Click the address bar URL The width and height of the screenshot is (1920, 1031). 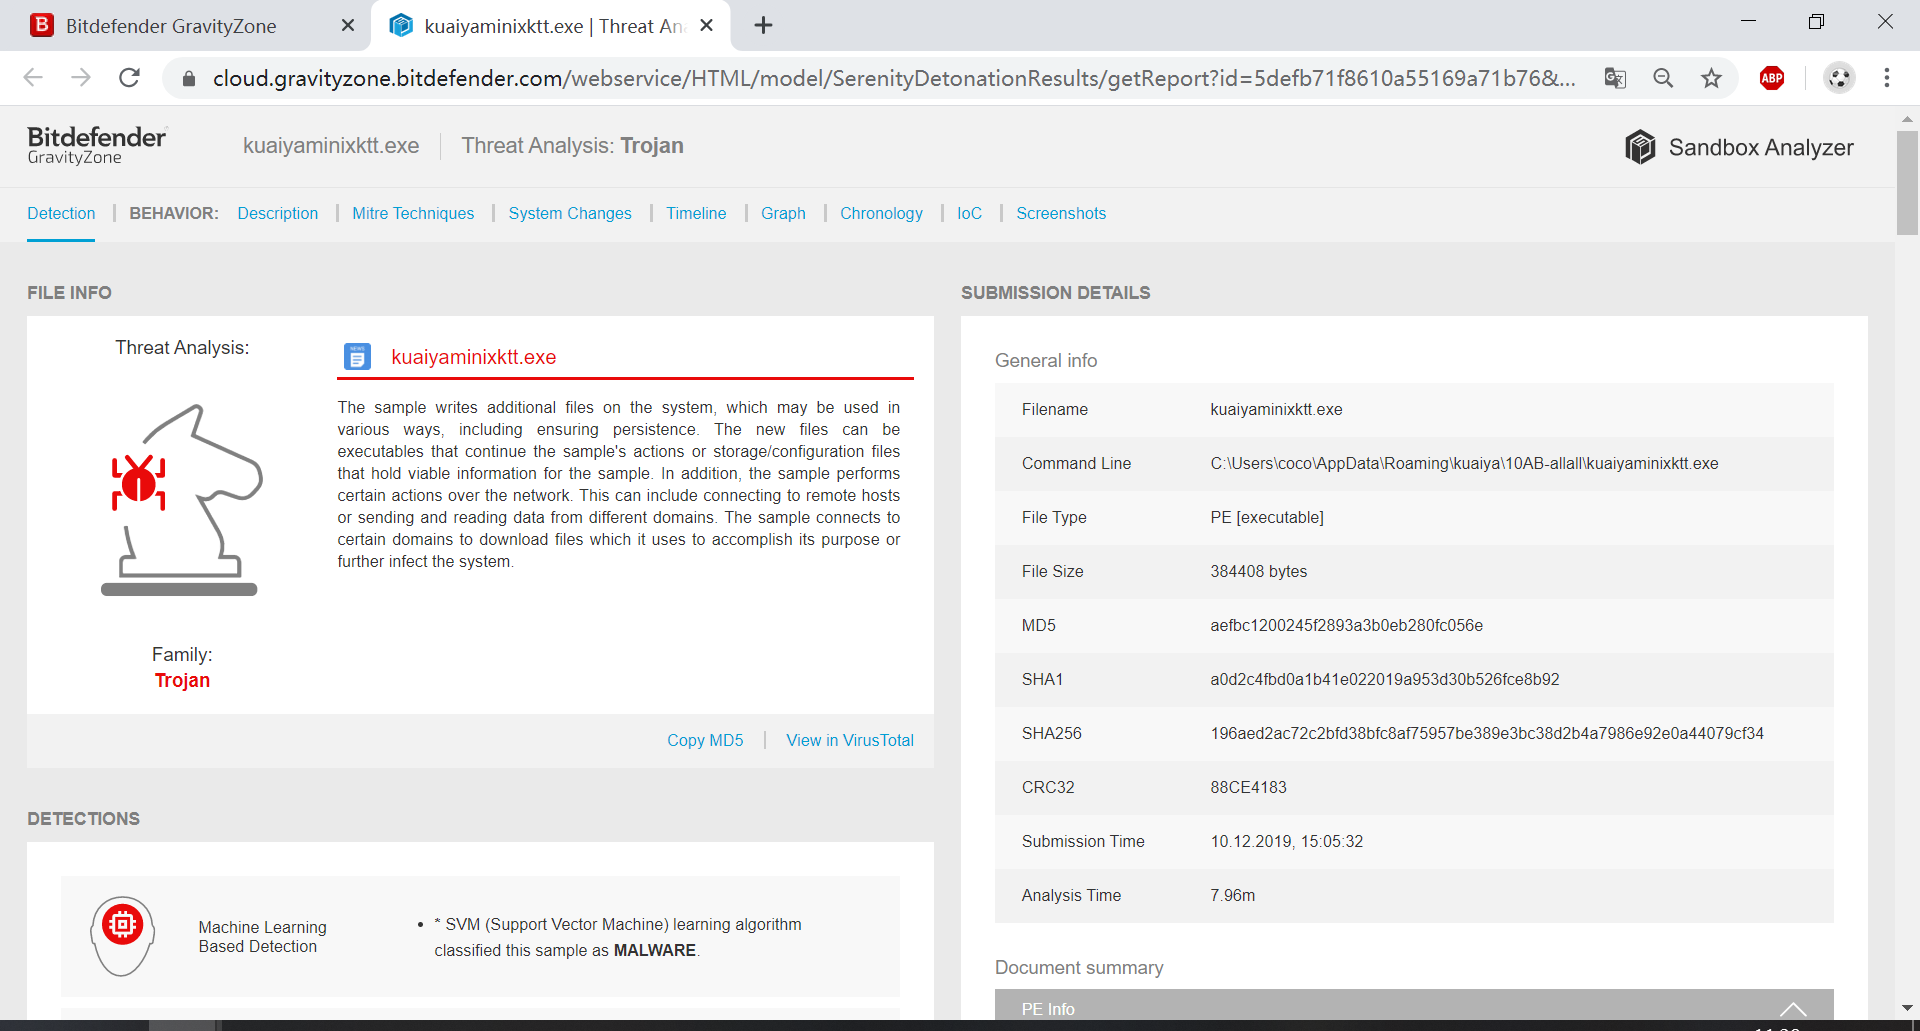[x=894, y=78]
